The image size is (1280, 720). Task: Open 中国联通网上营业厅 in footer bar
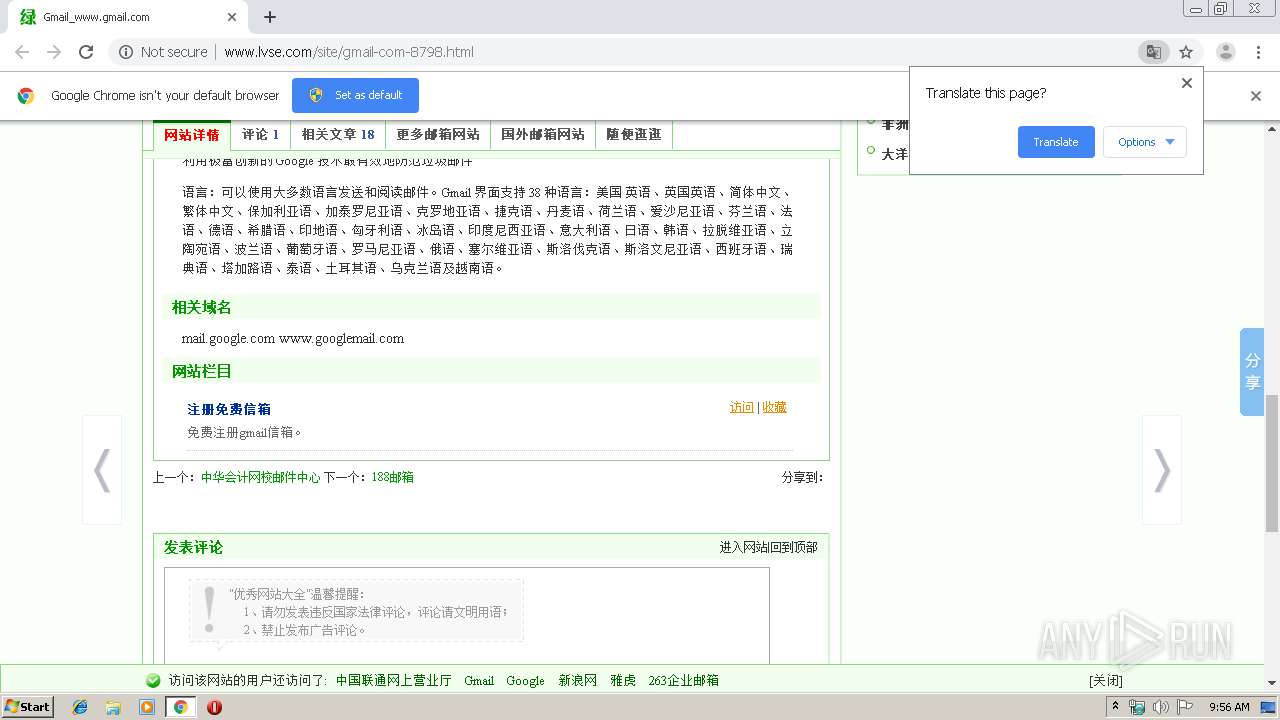tap(394, 680)
